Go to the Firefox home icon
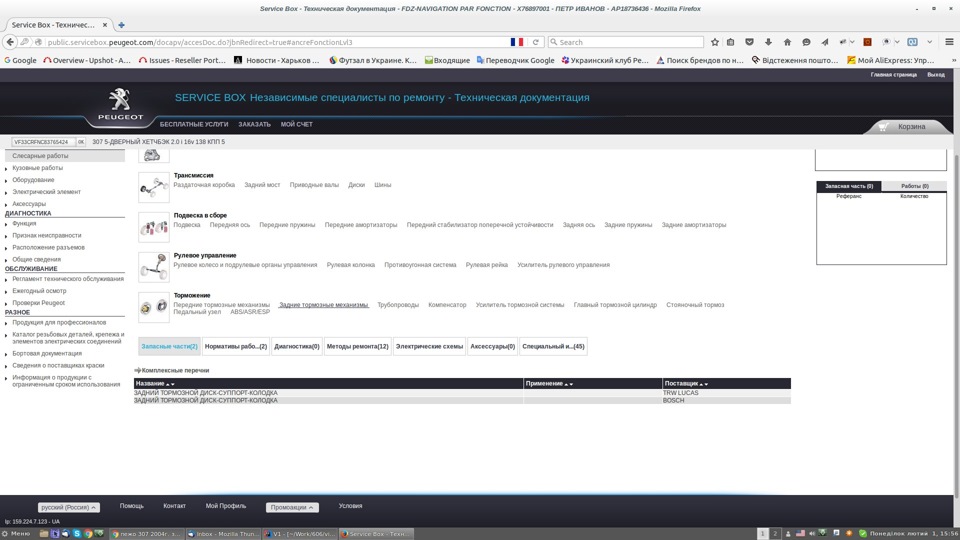 [787, 42]
